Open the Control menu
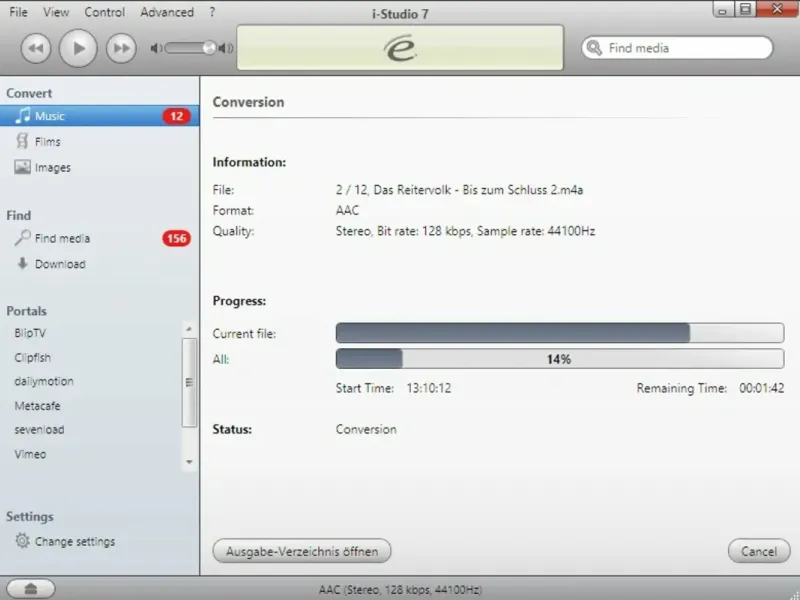 point(105,12)
